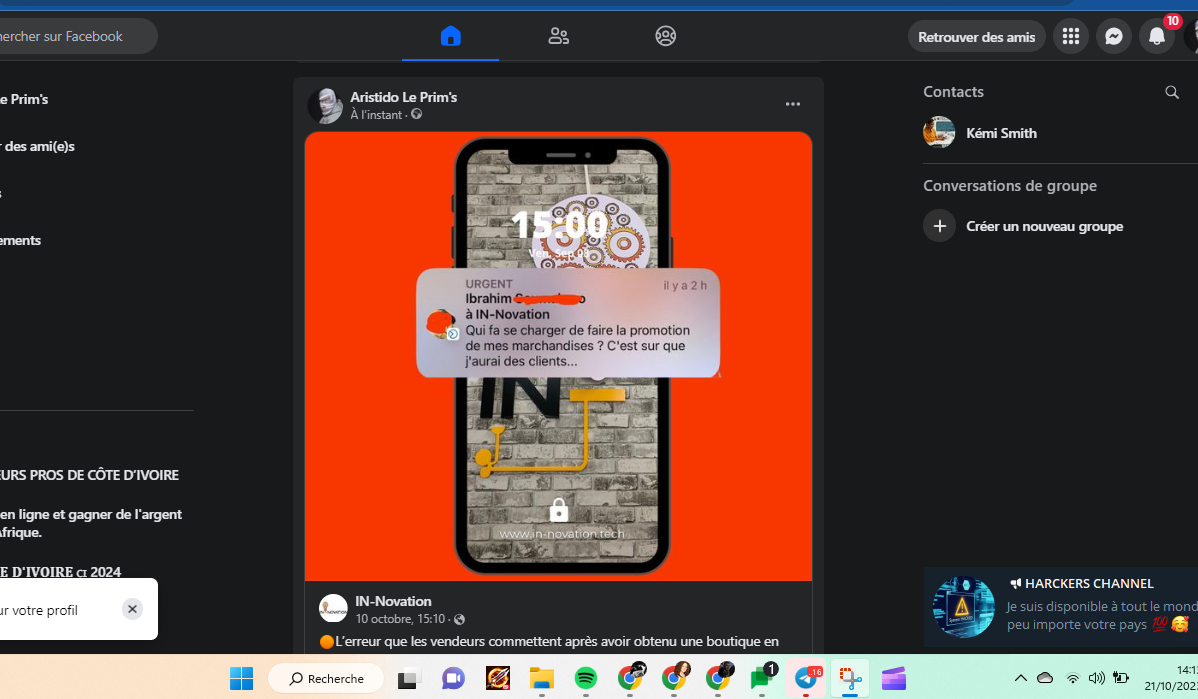Open the notifications bell
1198x699 pixels.
1156,37
